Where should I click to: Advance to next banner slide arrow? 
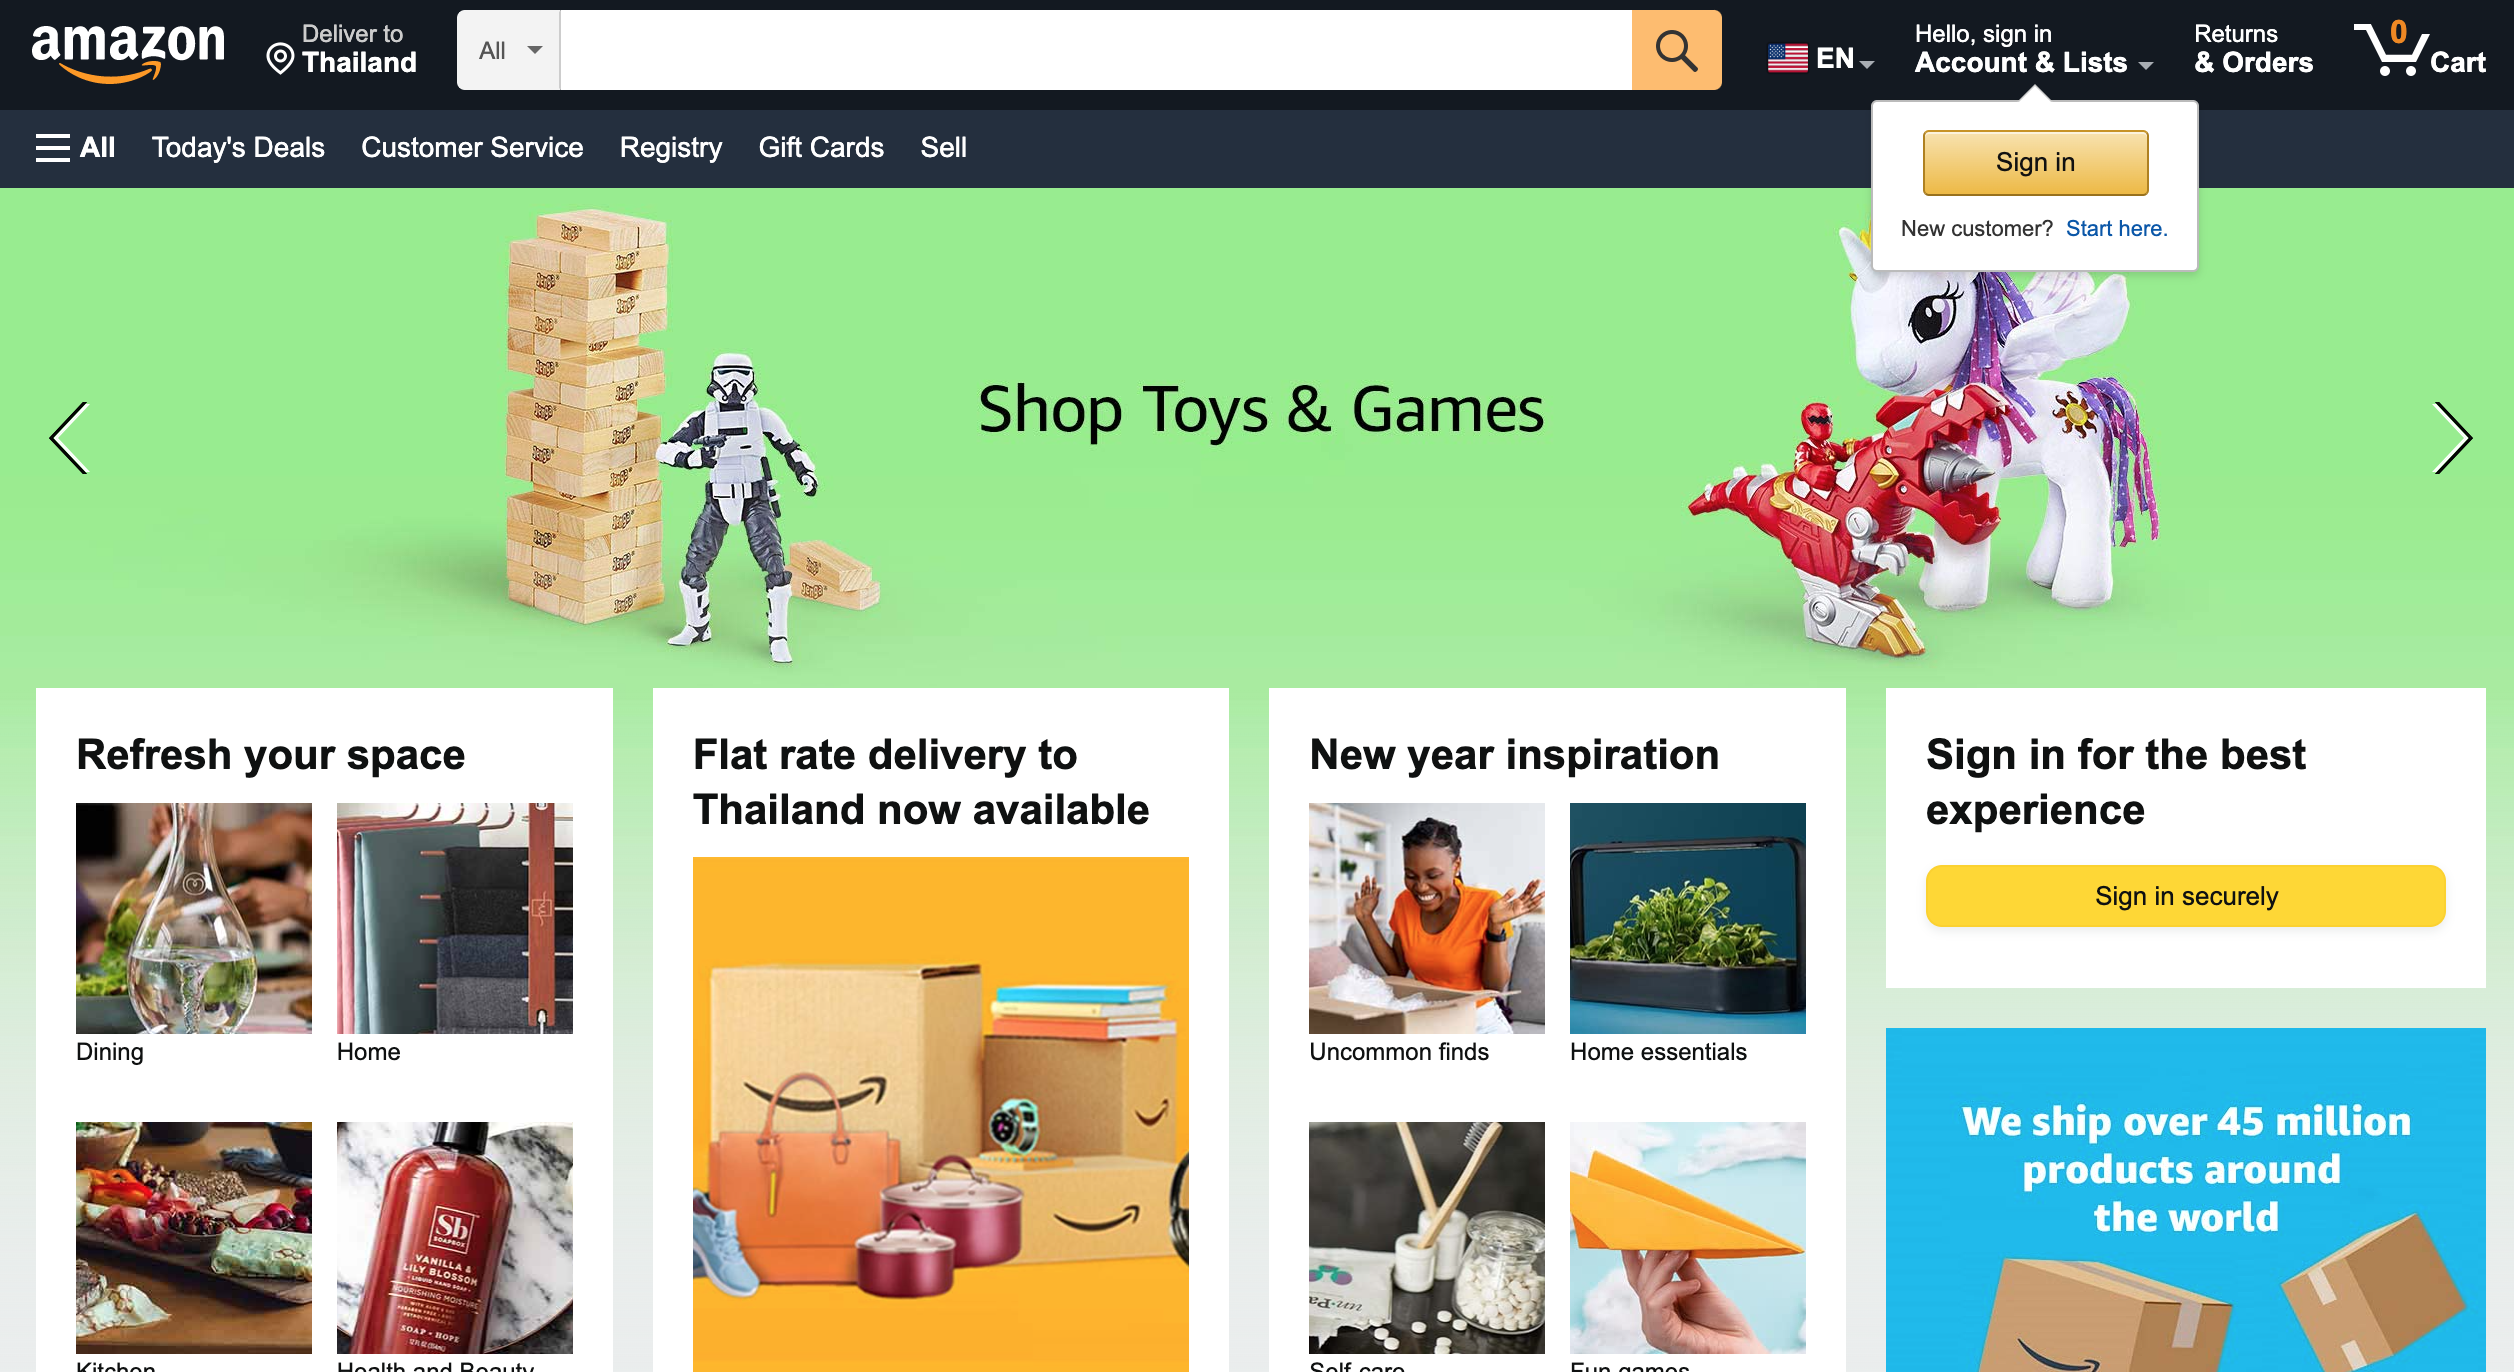click(2452, 438)
